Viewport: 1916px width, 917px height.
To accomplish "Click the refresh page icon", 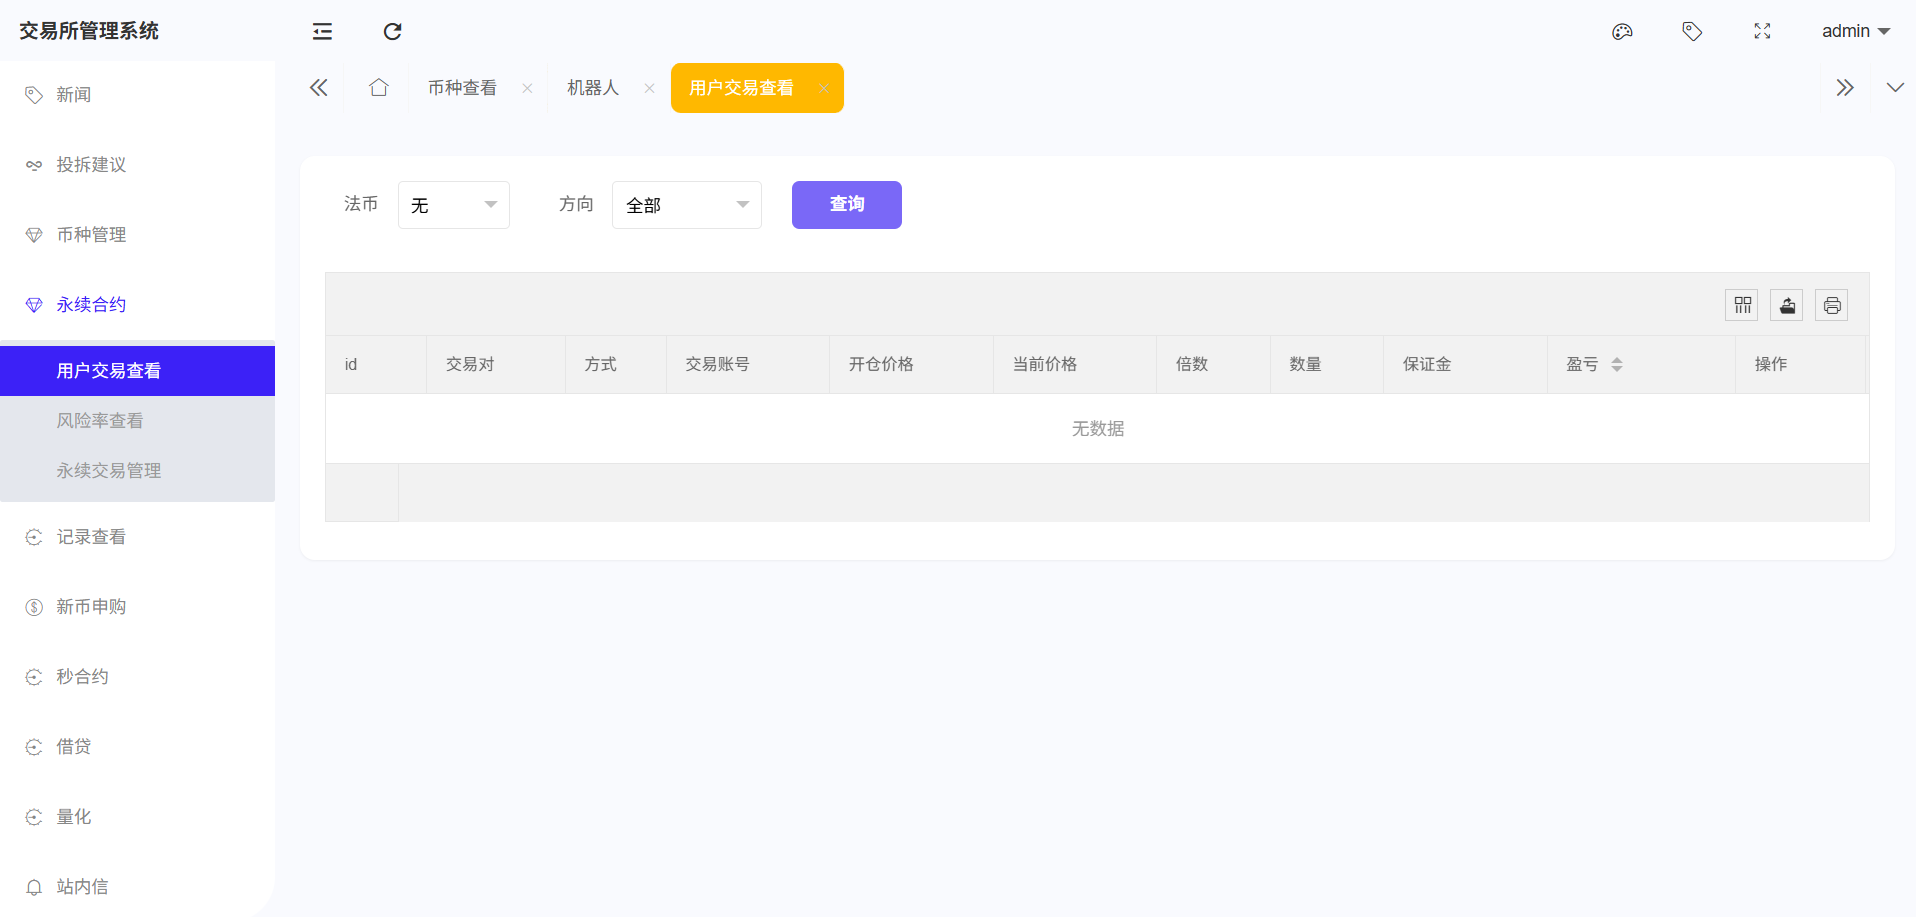I will 392,31.
